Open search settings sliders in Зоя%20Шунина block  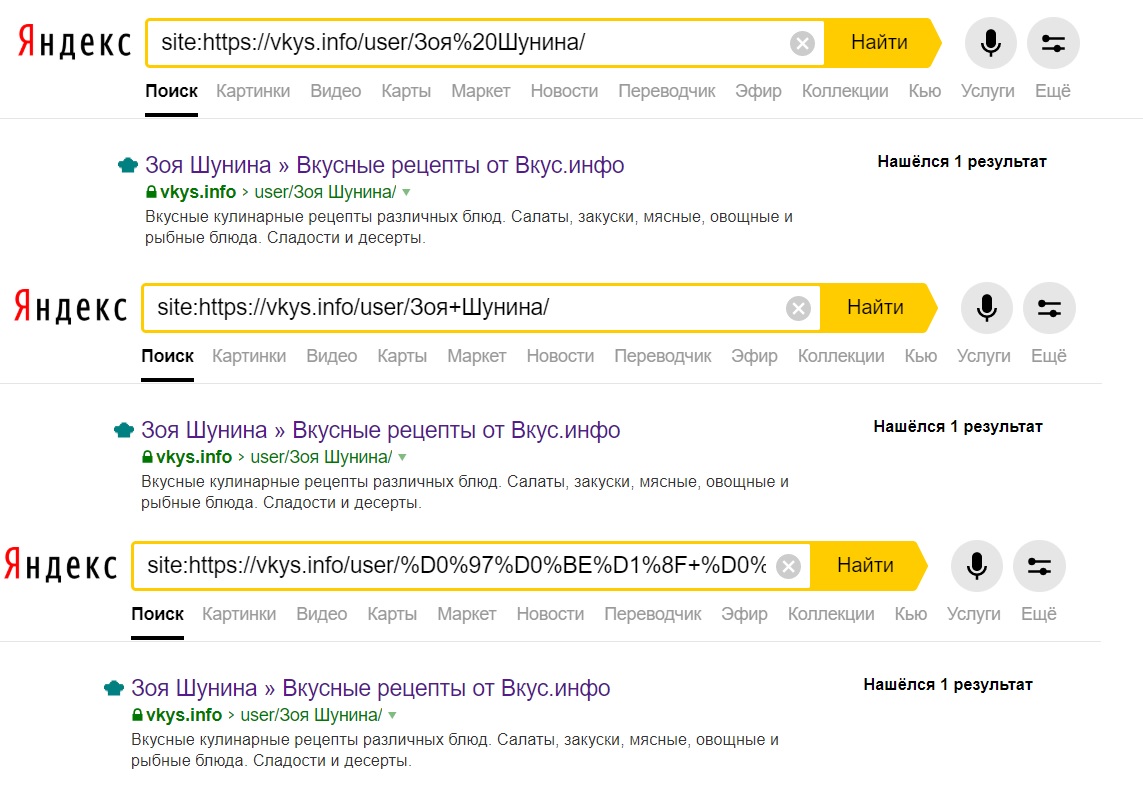pos(1053,43)
